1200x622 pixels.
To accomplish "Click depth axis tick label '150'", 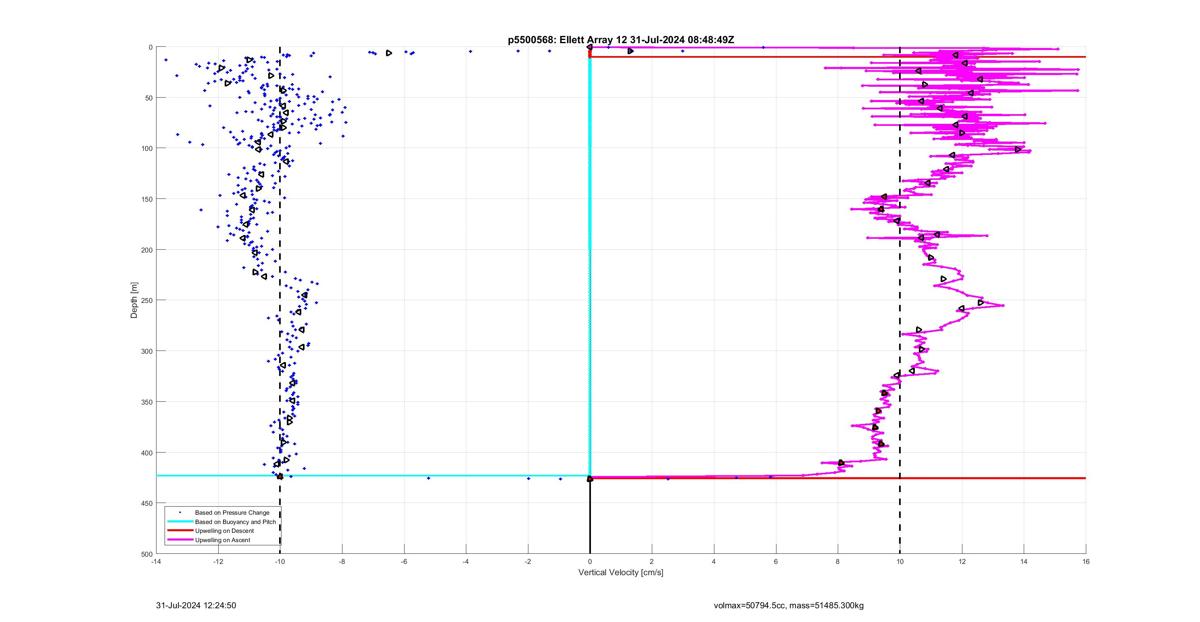I will pyautogui.click(x=146, y=199).
